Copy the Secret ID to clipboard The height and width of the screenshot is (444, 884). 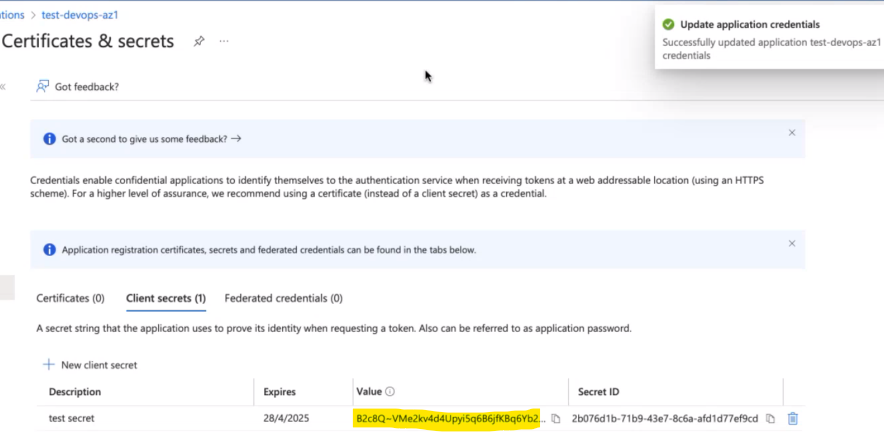(770, 418)
